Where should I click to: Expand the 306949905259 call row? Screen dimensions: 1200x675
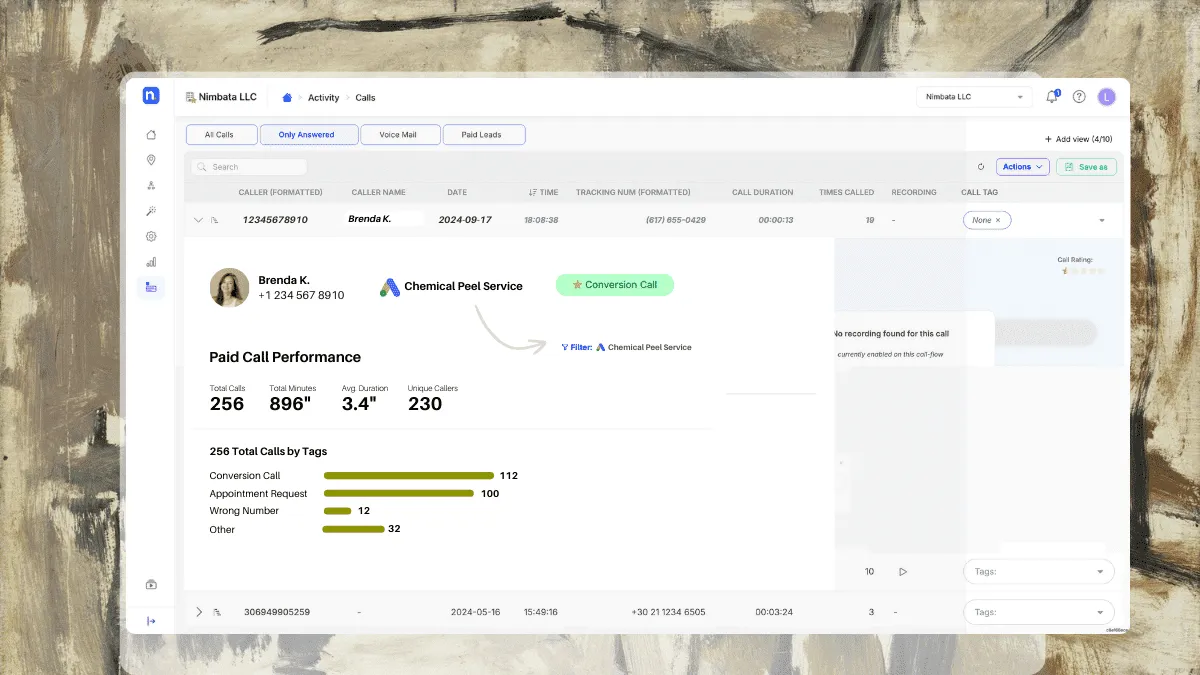[x=199, y=612]
